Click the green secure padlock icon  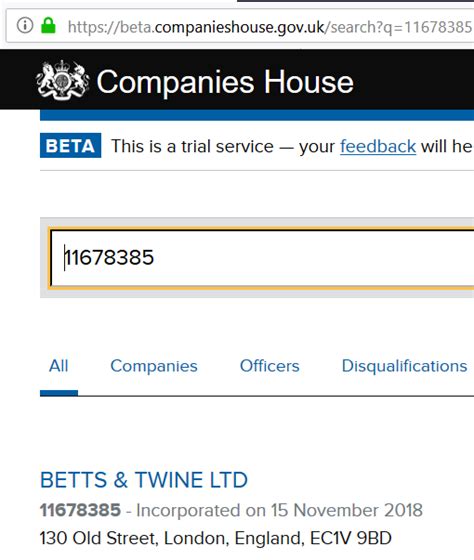coord(48,25)
